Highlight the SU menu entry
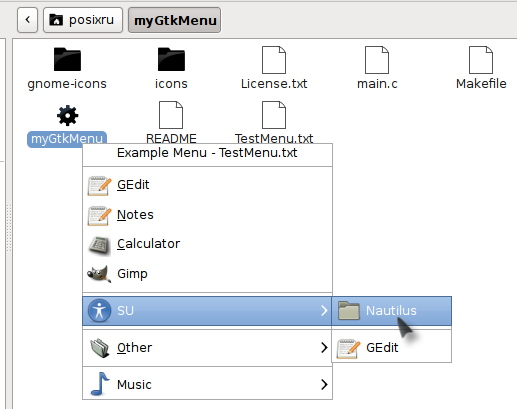This screenshot has height=409, width=517. (x=207, y=311)
